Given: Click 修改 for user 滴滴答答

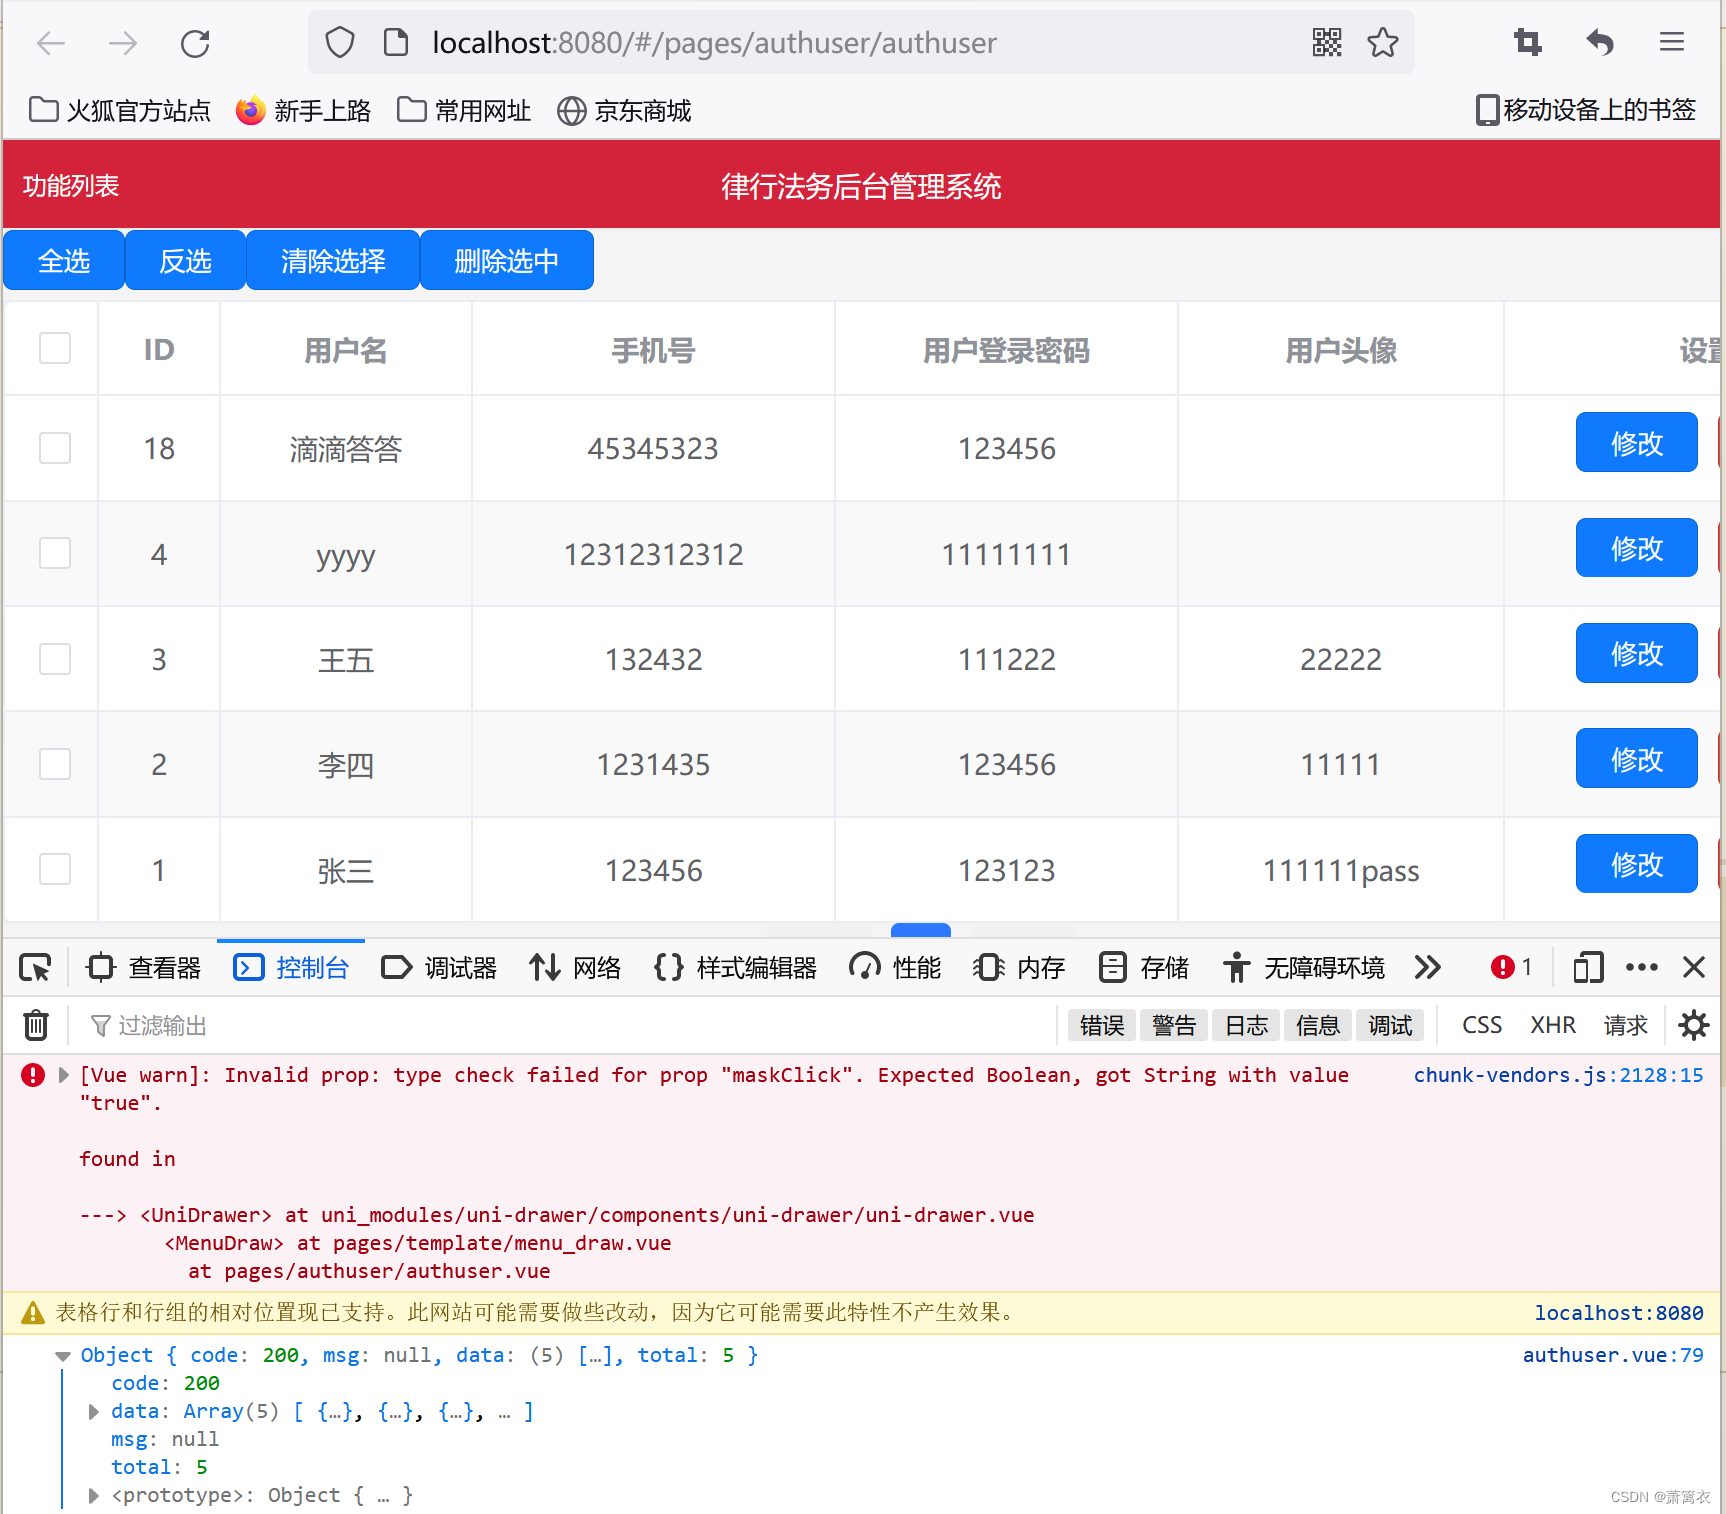Looking at the screenshot, I should [1636, 442].
